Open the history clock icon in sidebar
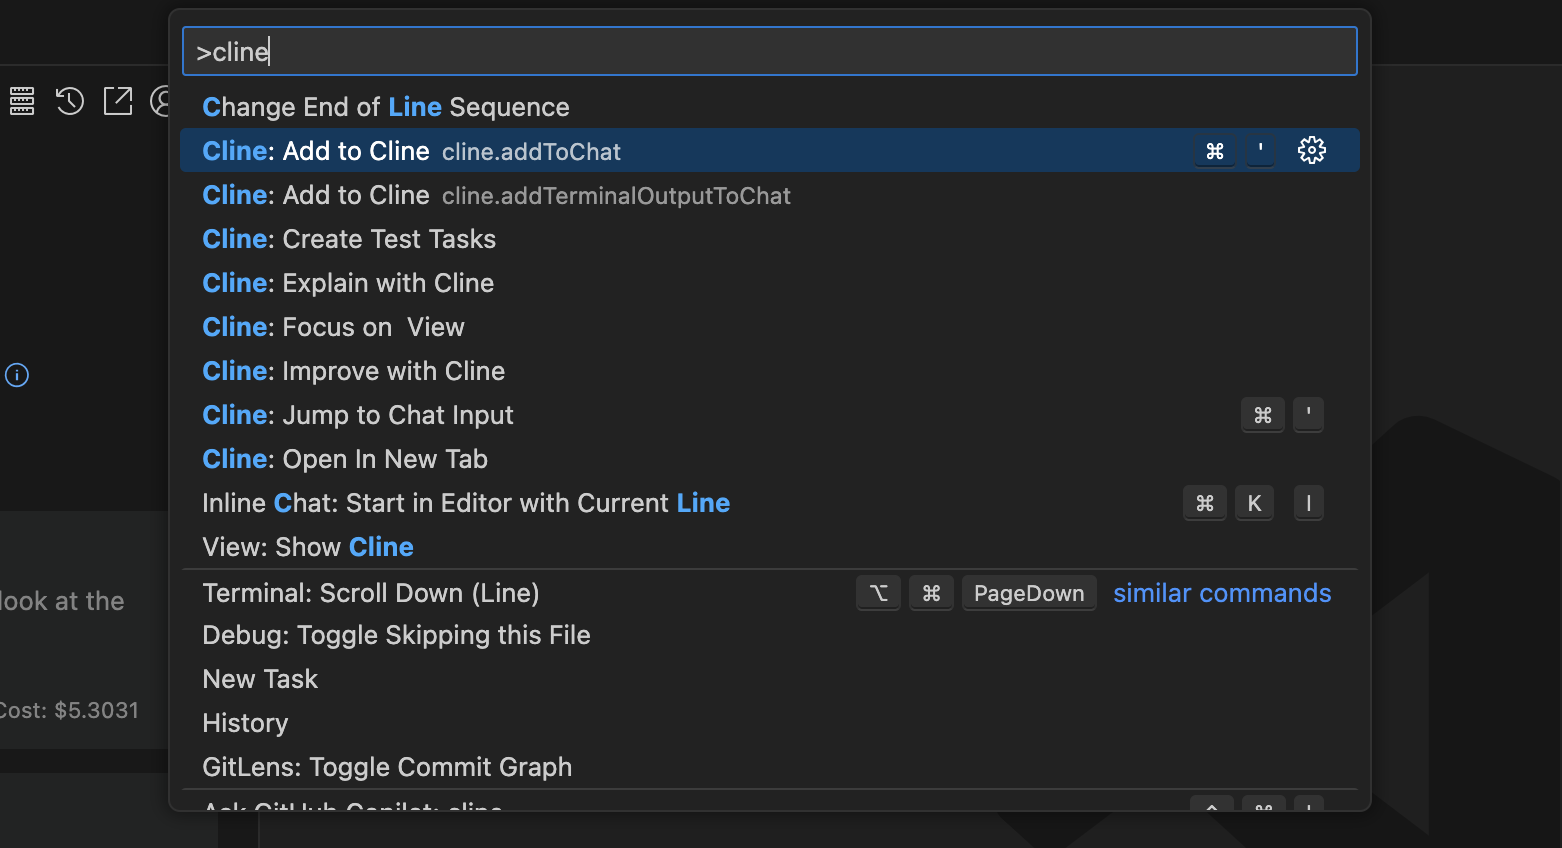Screen dimensions: 1562x848 pos(69,101)
